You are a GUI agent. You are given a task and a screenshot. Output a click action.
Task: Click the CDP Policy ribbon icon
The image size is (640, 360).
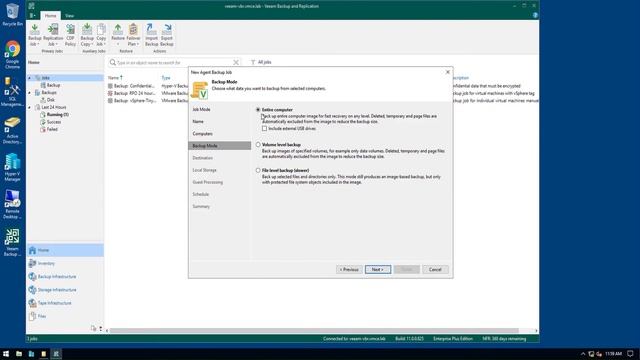click(x=70, y=35)
